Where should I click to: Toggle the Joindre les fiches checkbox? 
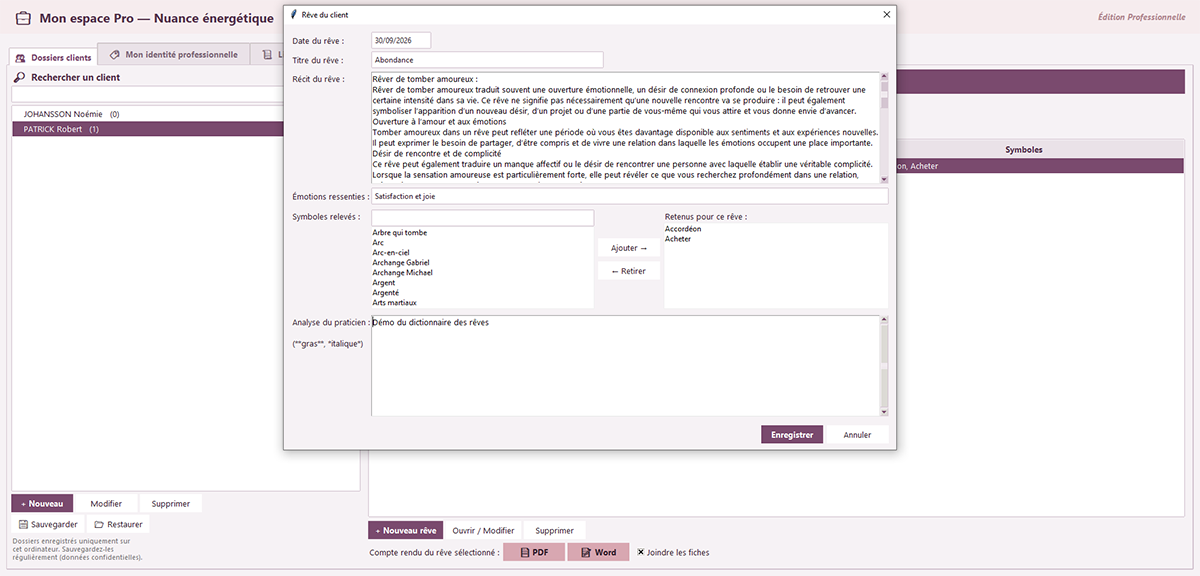[x=641, y=552]
